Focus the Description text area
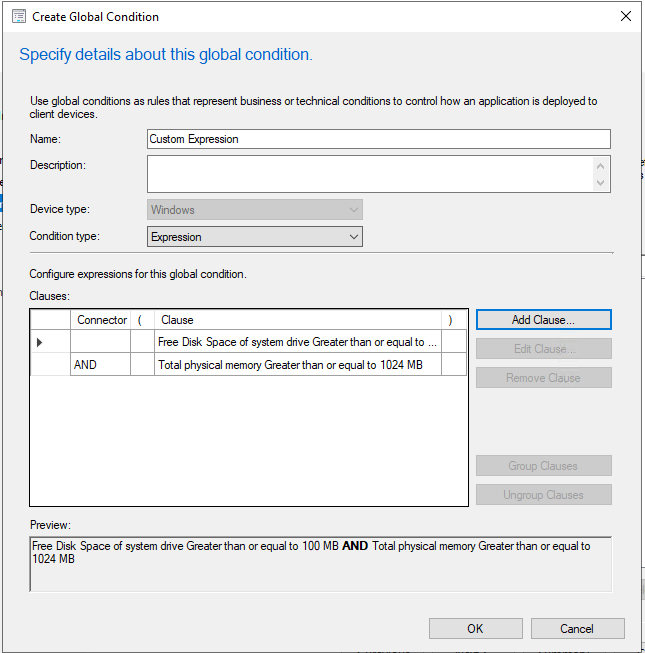 (x=370, y=174)
